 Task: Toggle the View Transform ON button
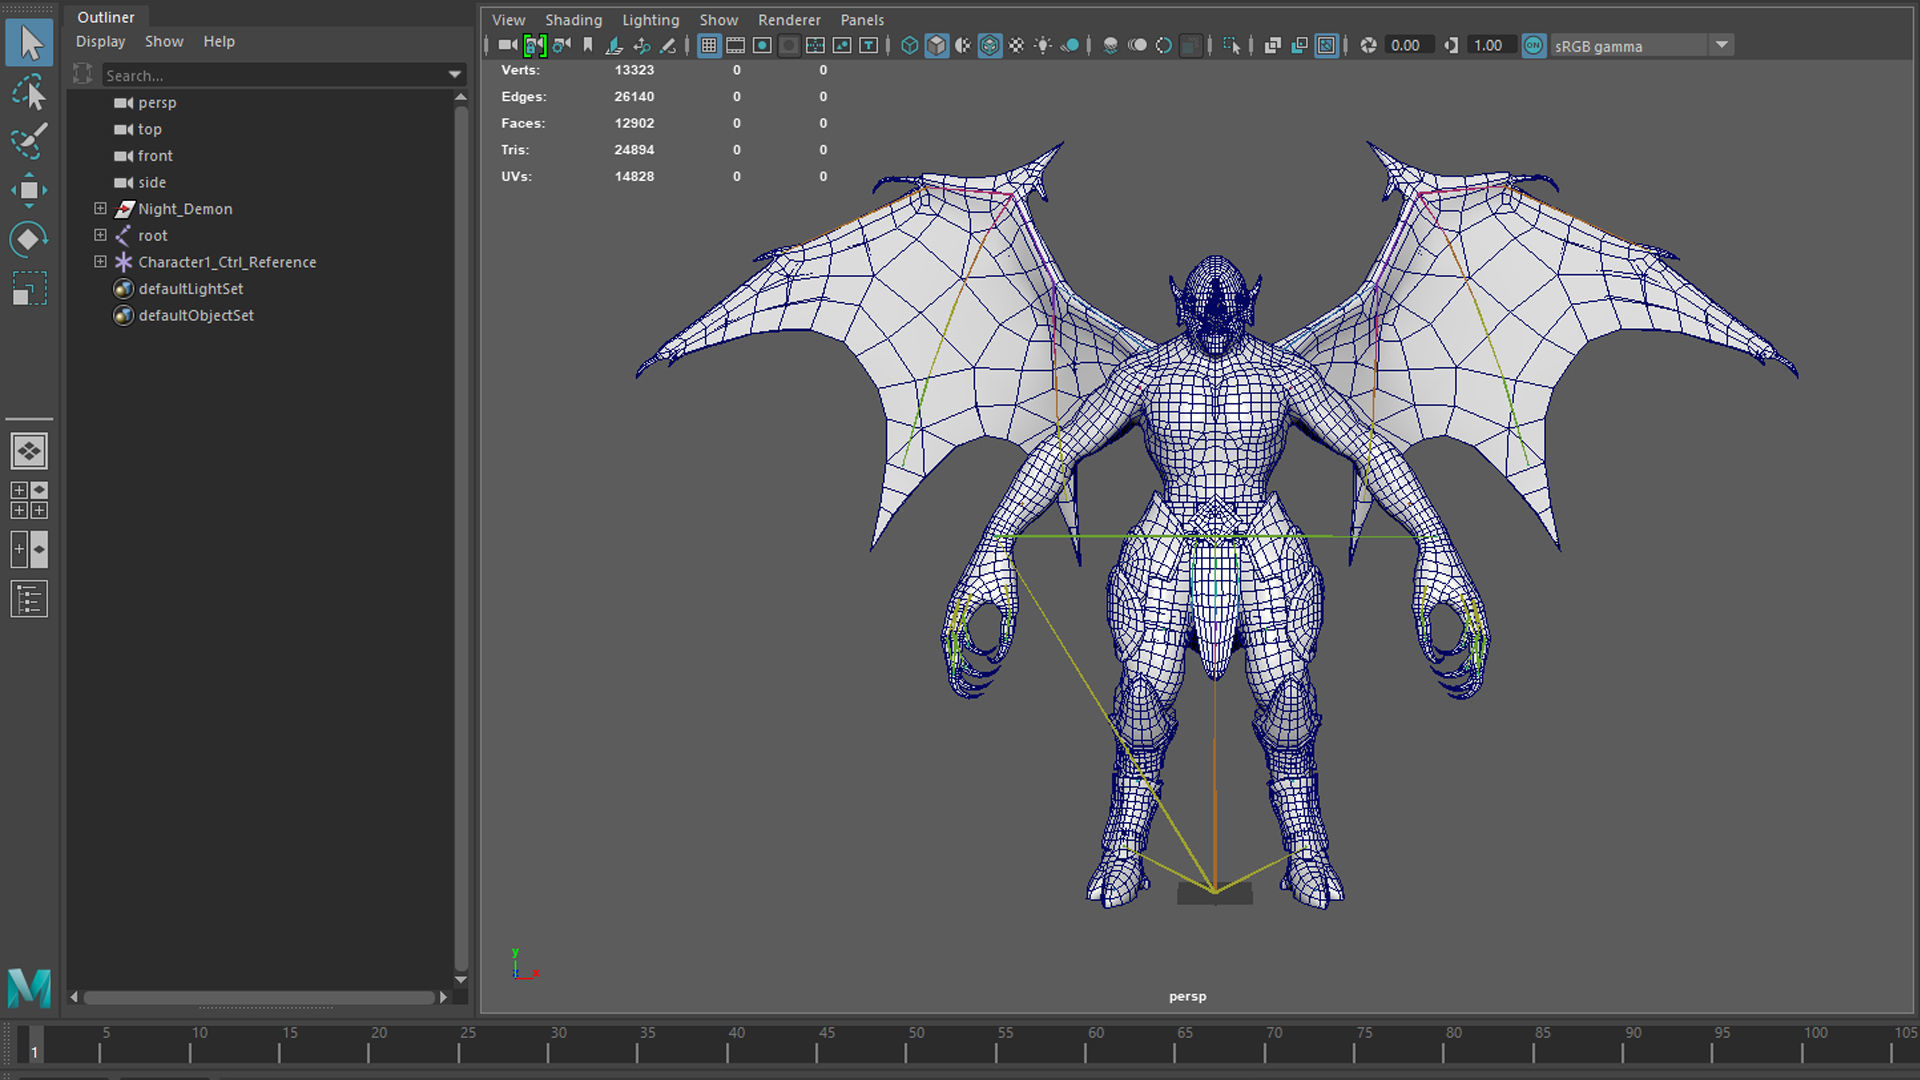click(x=1533, y=45)
